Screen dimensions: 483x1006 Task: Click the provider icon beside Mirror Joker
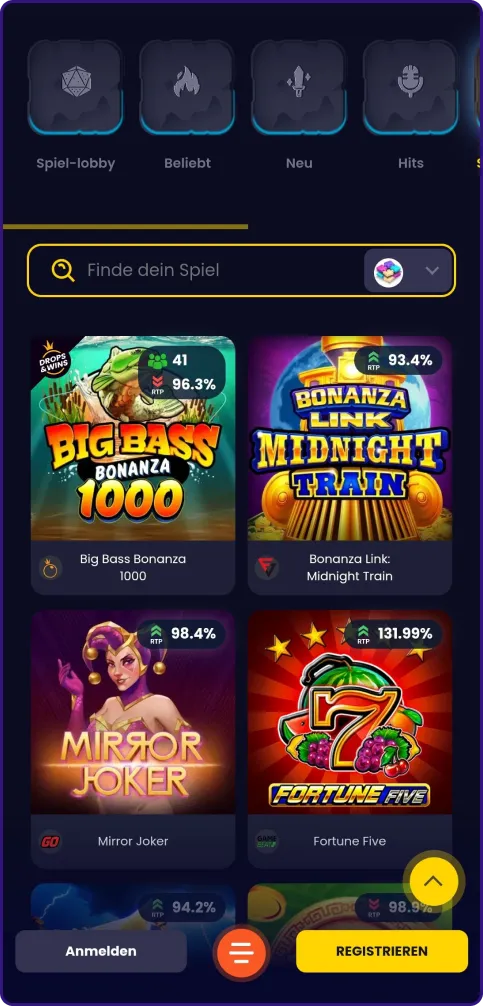(51, 841)
